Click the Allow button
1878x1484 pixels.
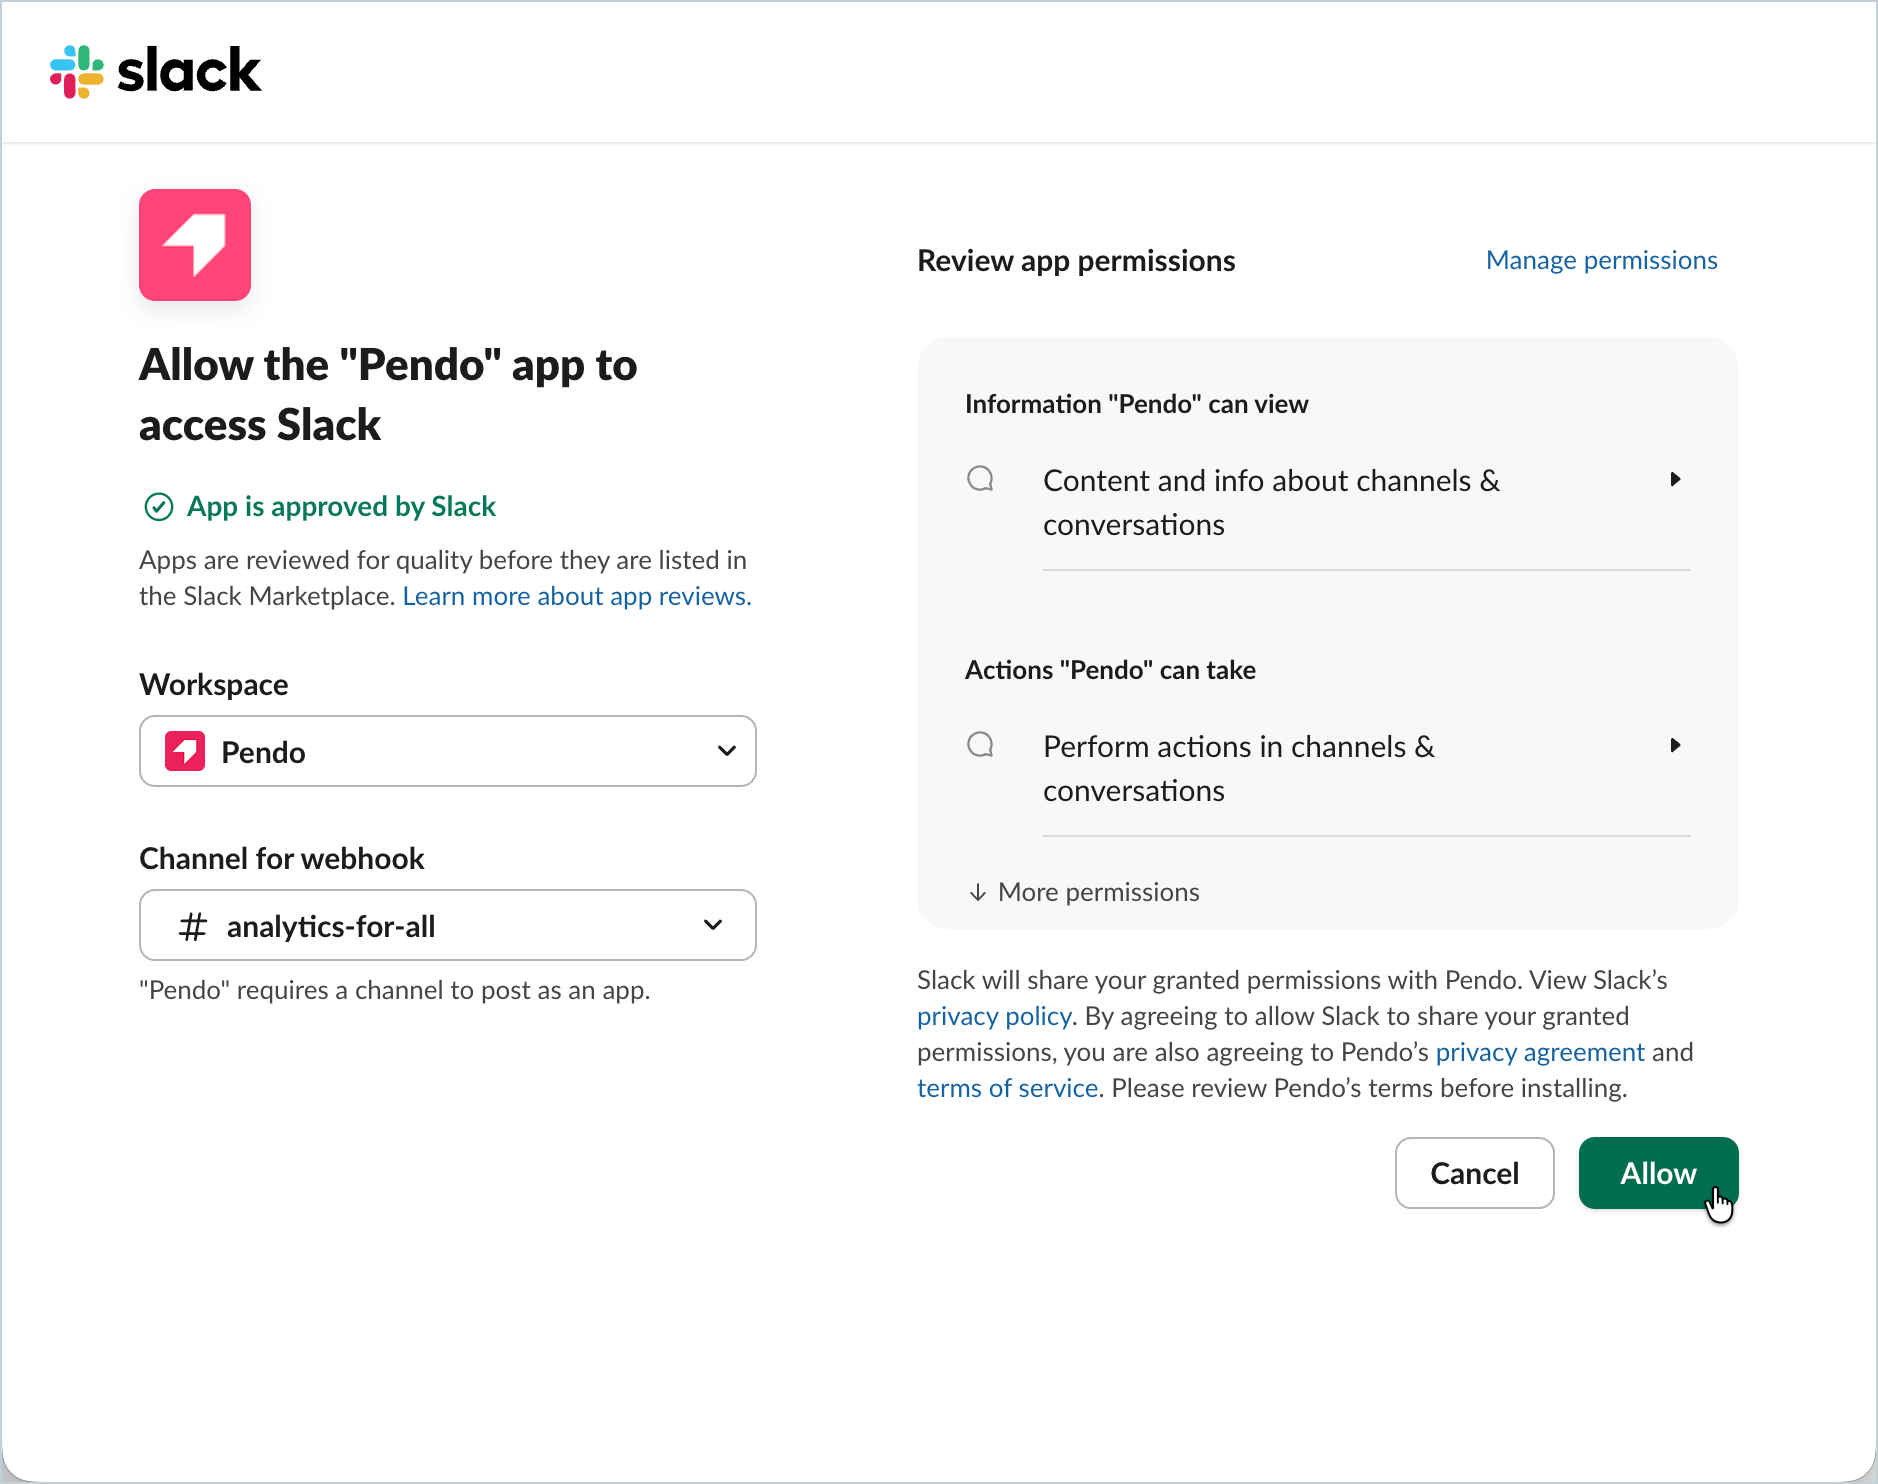(1658, 1173)
